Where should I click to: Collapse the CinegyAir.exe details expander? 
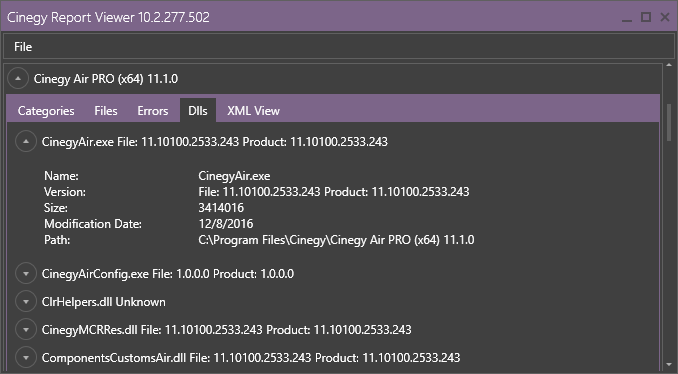[26, 142]
